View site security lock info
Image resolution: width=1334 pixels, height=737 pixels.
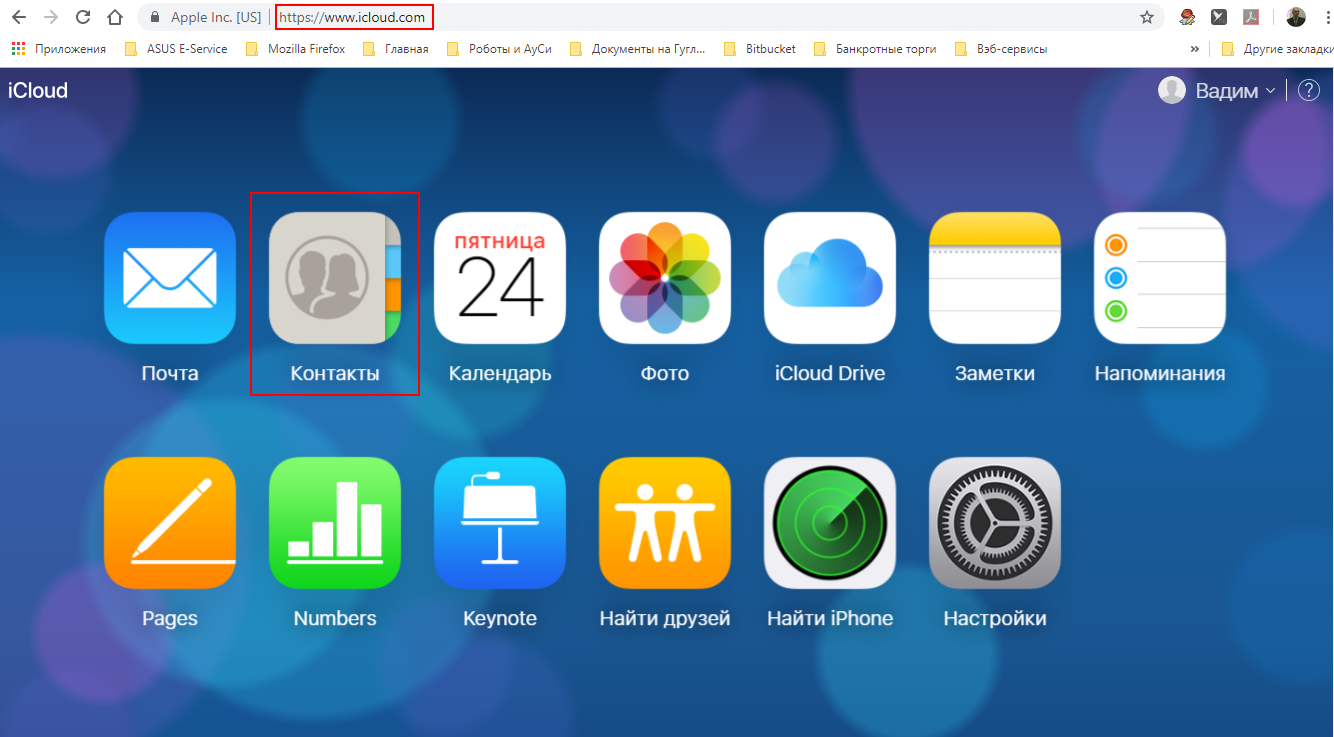[x=154, y=17]
